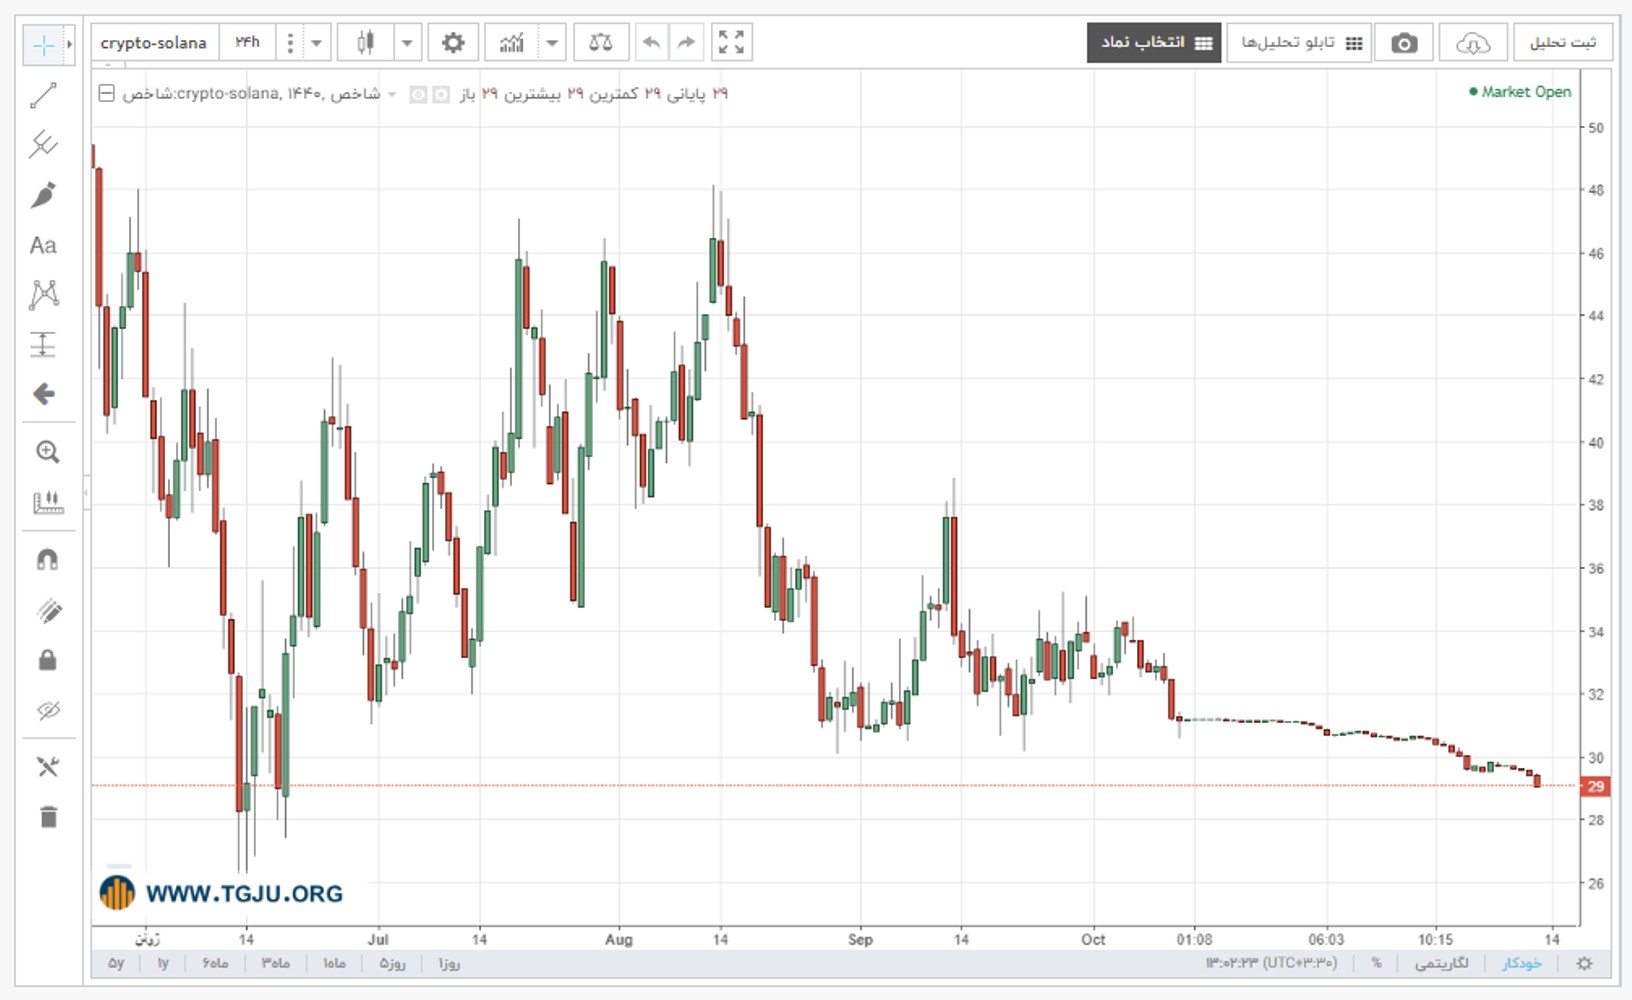Click the trash icon to remove drawings
Viewport: 1632px width, 1000px height.
coord(47,817)
